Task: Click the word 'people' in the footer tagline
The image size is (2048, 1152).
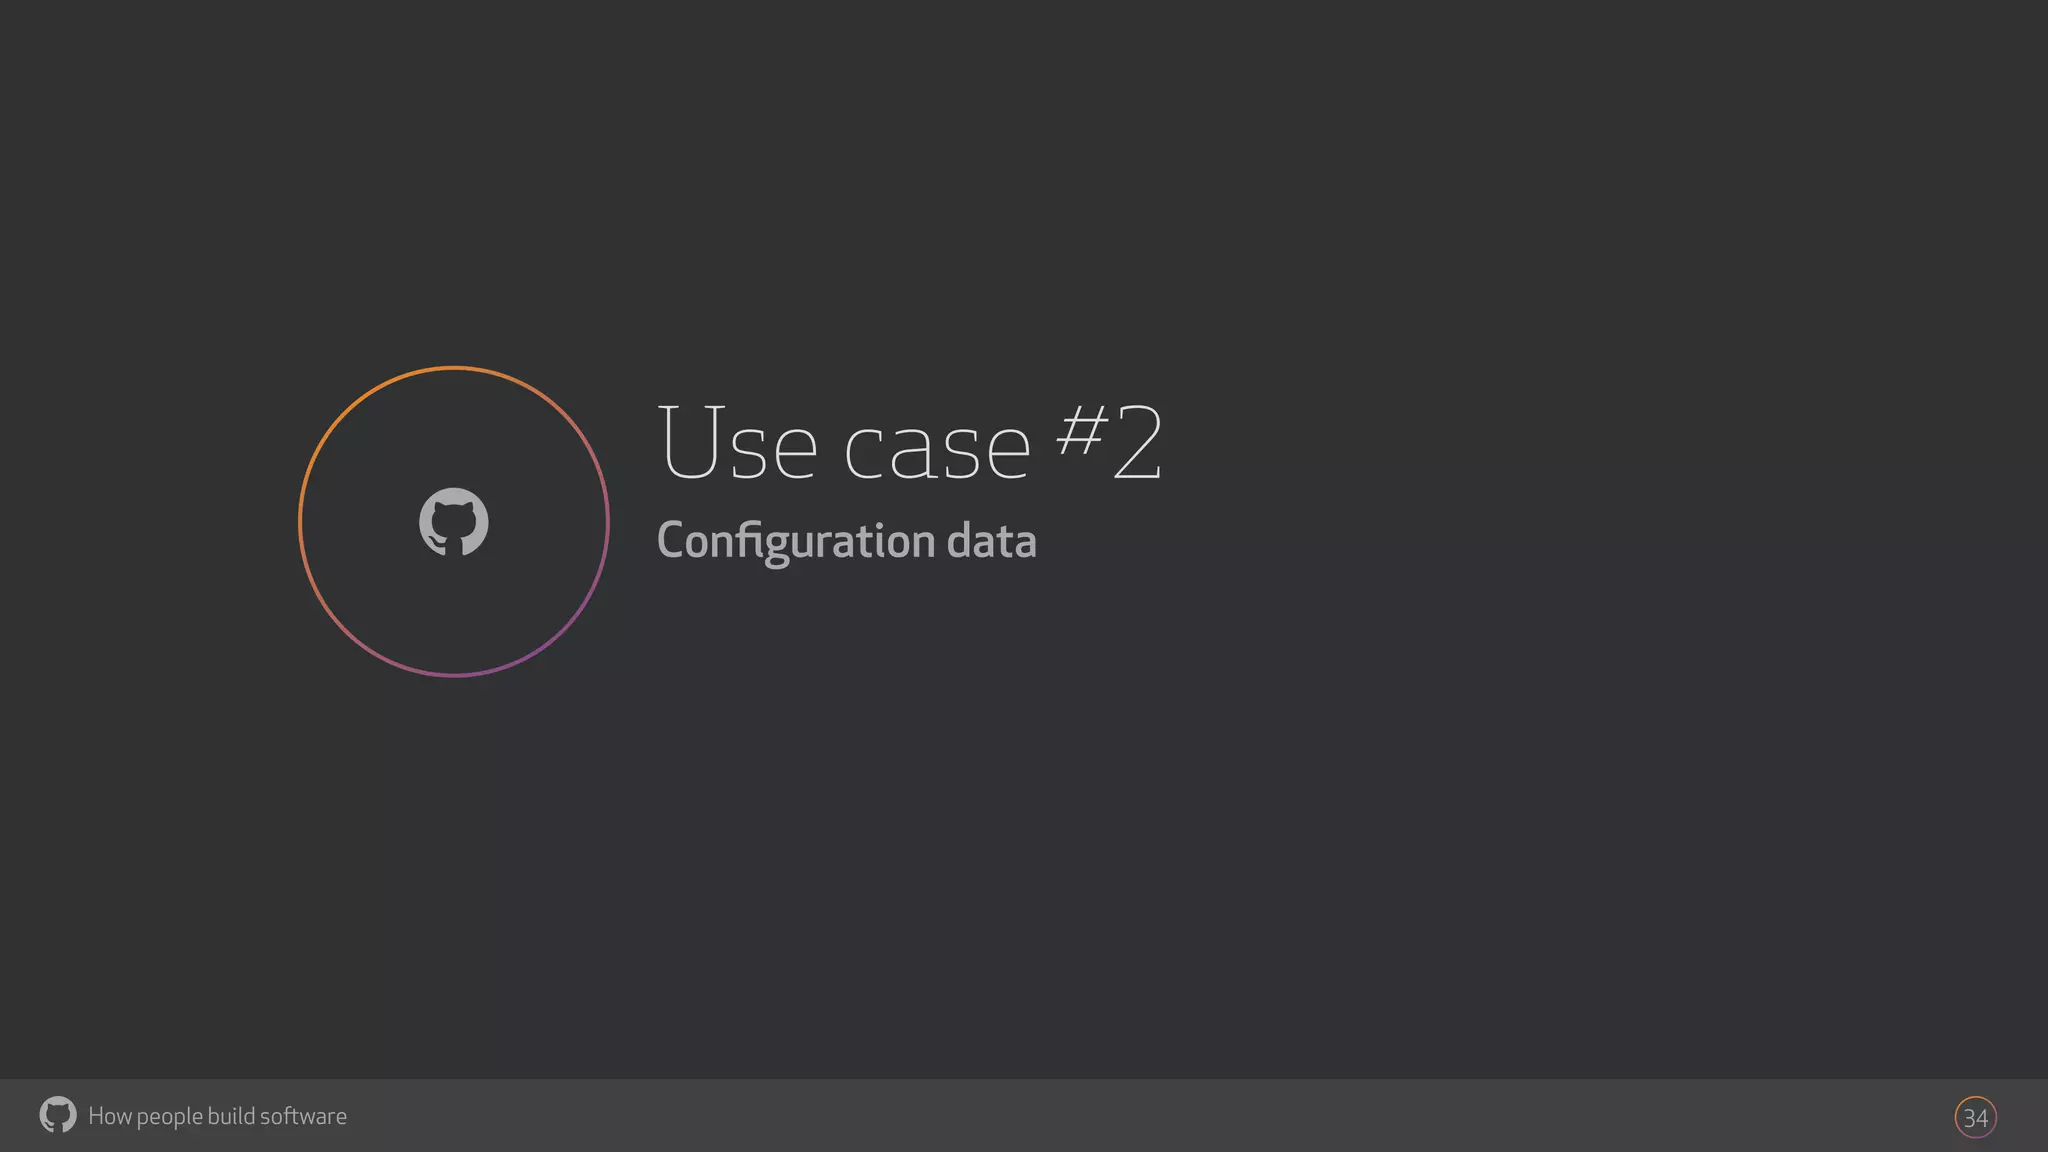Action: [x=169, y=1117]
